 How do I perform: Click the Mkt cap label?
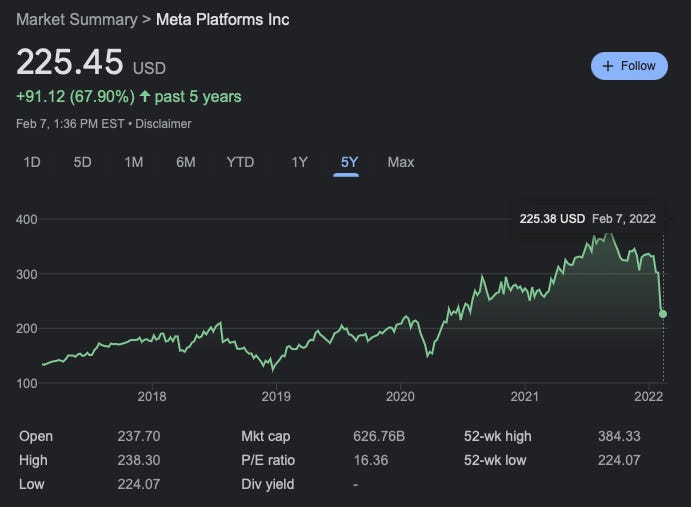(265, 436)
